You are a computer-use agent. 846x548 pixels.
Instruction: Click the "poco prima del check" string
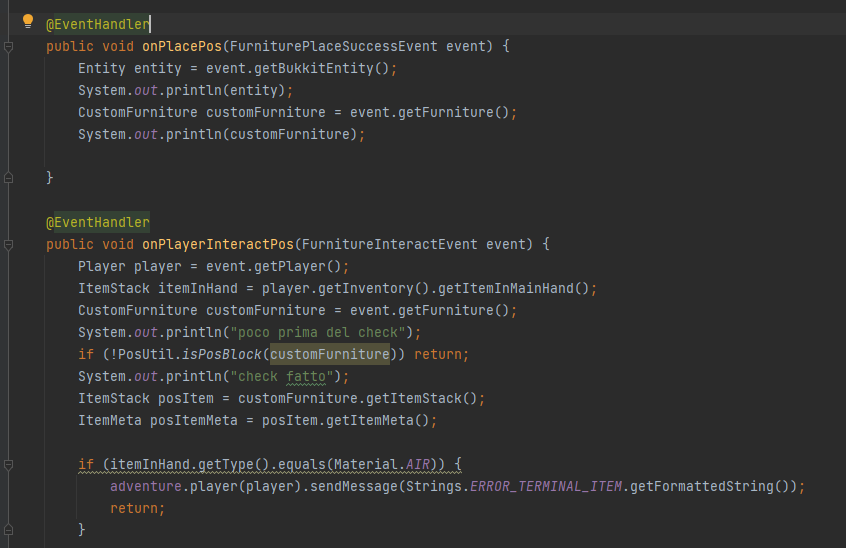(x=318, y=332)
